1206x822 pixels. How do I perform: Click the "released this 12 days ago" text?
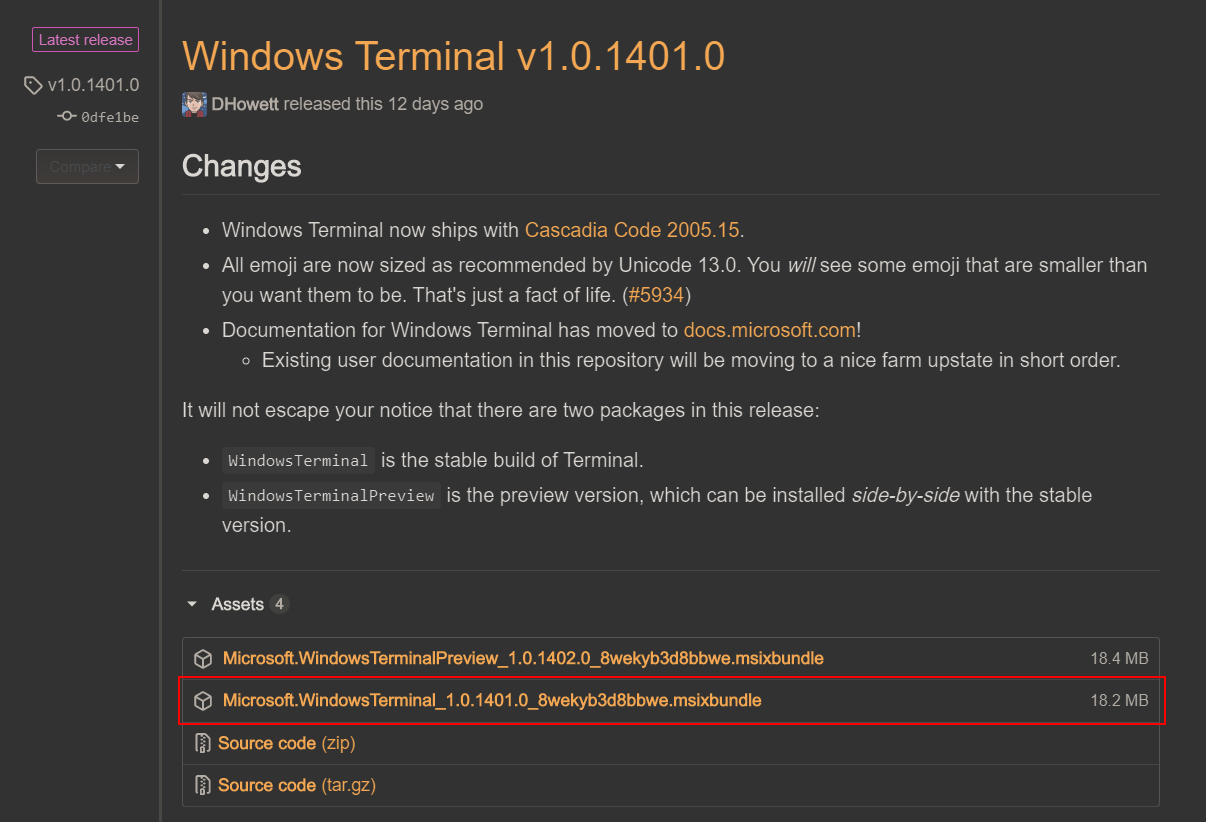tap(383, 104)
